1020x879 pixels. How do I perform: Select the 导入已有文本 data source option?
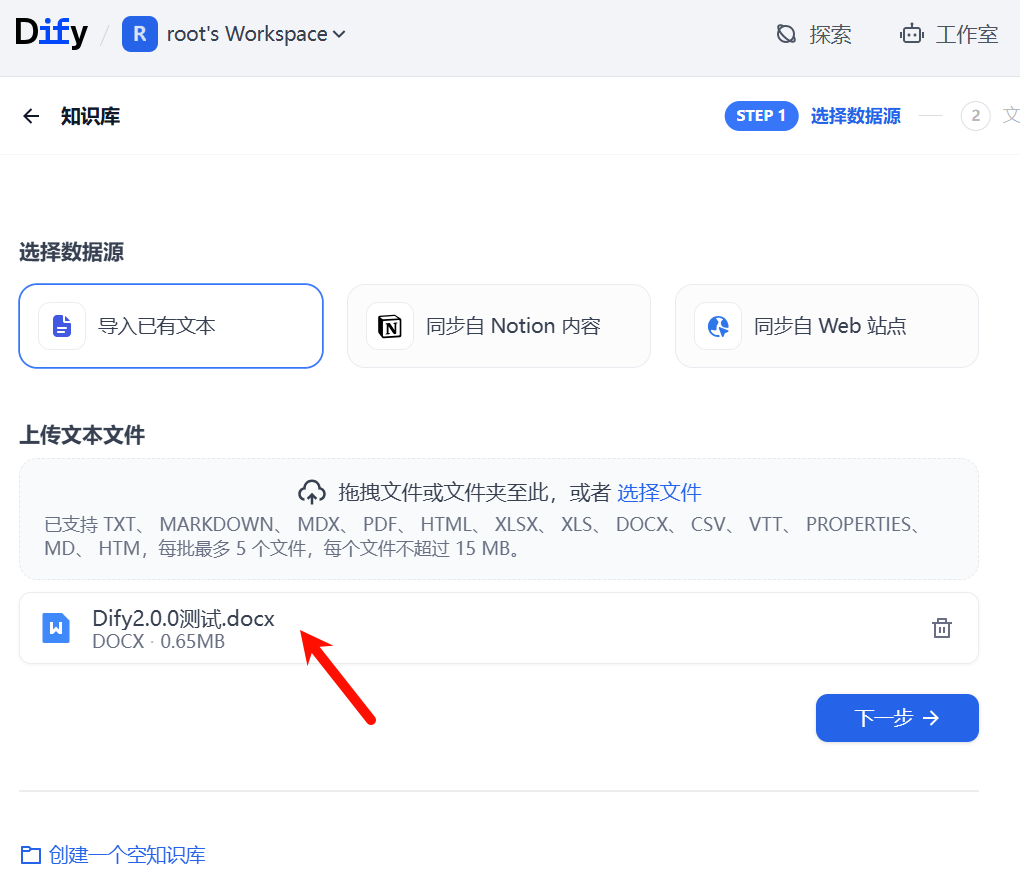click(x=171, y=326)
